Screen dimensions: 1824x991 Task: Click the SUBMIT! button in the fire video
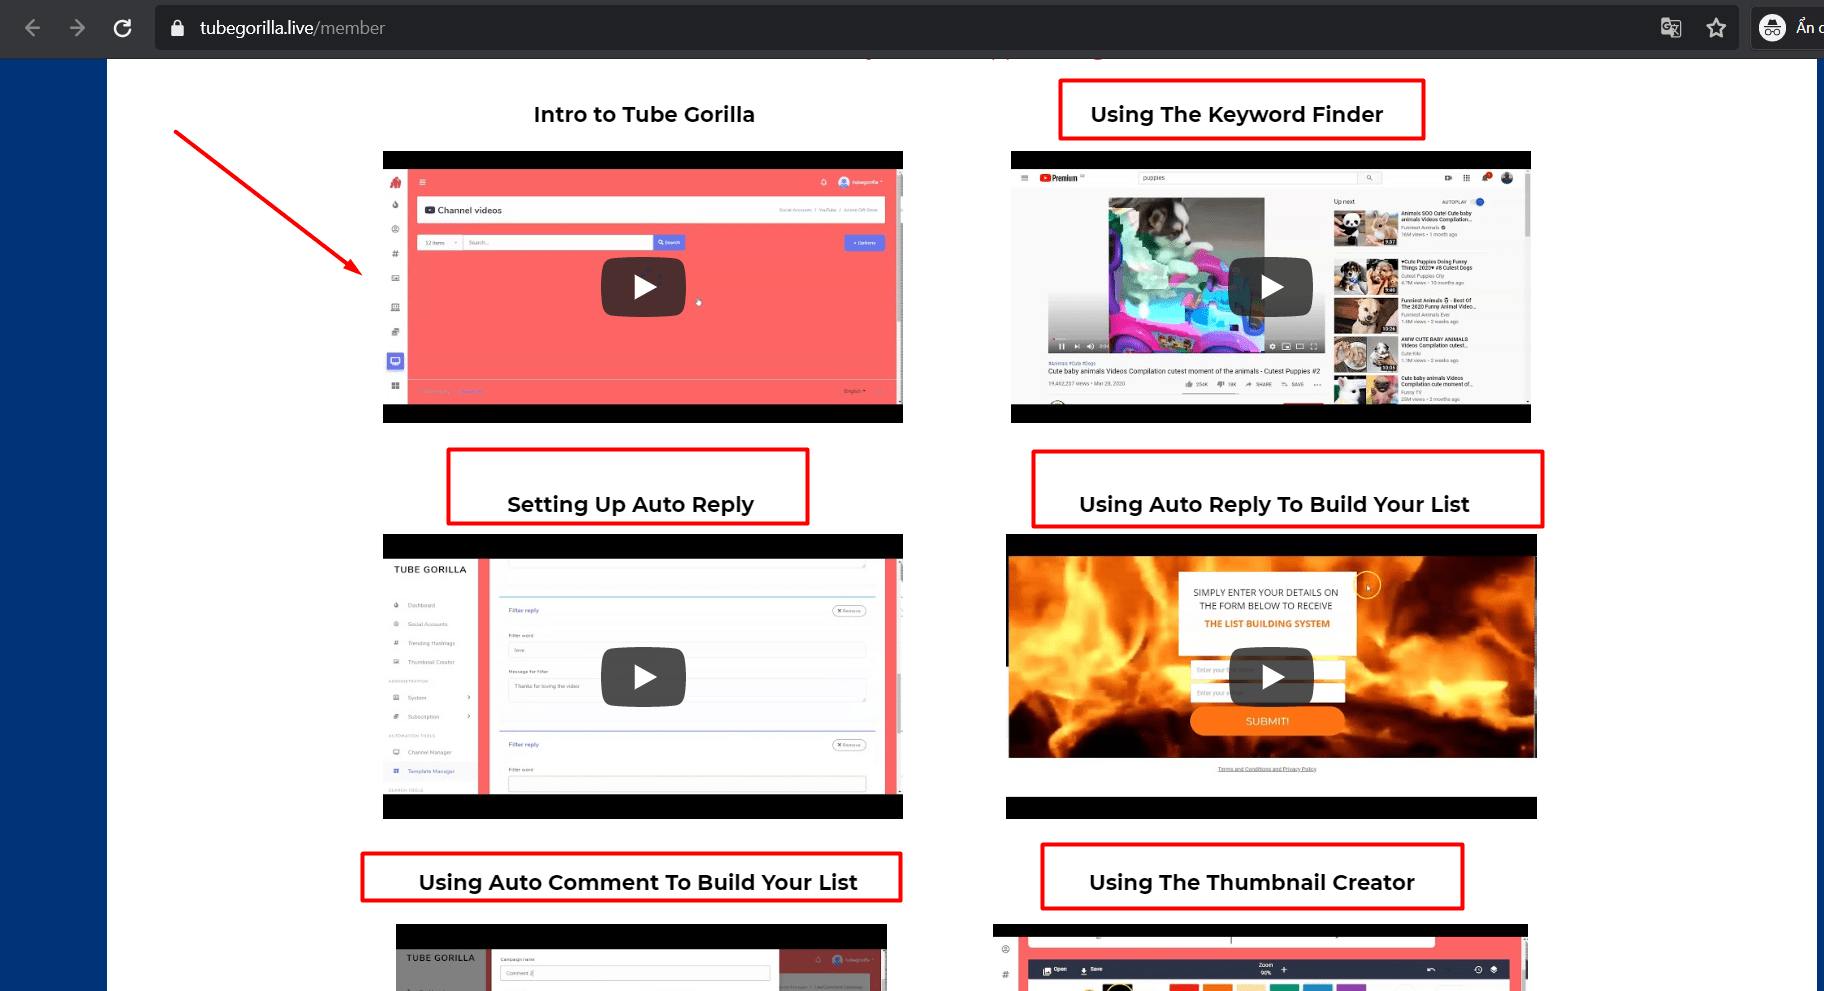tap(1267, 721)
